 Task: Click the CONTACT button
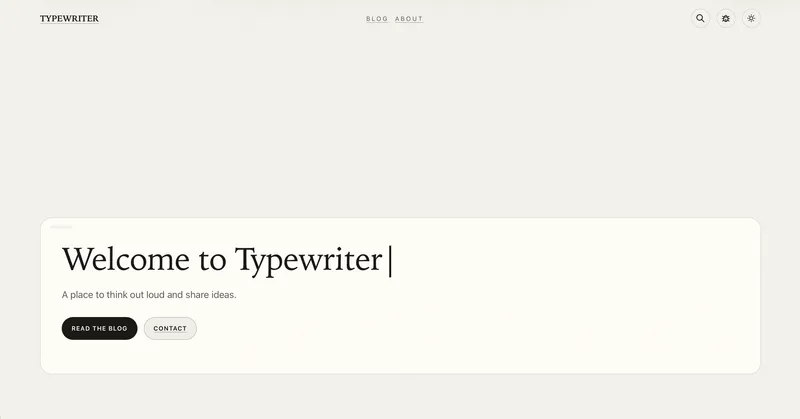[170, 328]
